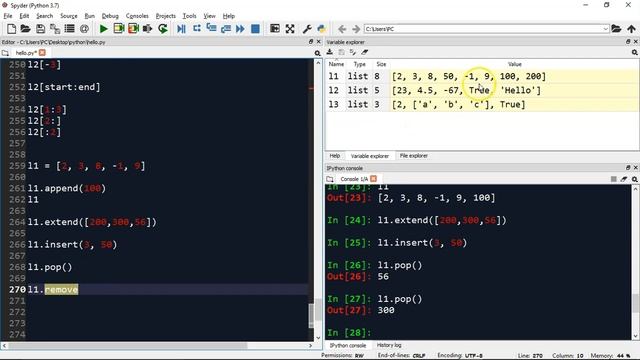
Task: Open find magnifier in editor tab bar
Action: 317,53
